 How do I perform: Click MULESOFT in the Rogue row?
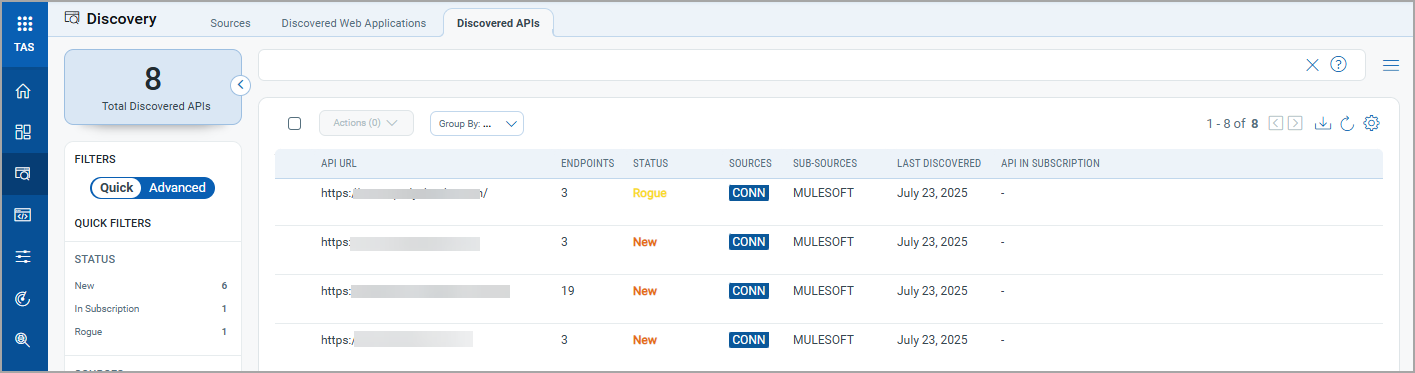[x=823, y=193]
